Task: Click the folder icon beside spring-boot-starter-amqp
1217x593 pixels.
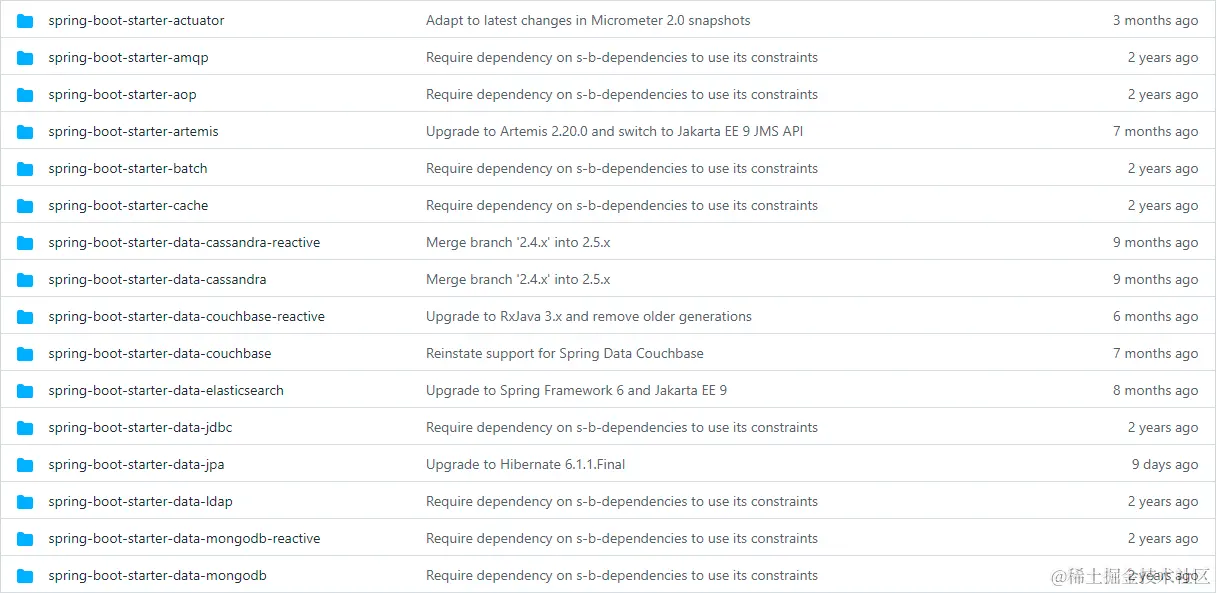Action: tap(25, 58)
